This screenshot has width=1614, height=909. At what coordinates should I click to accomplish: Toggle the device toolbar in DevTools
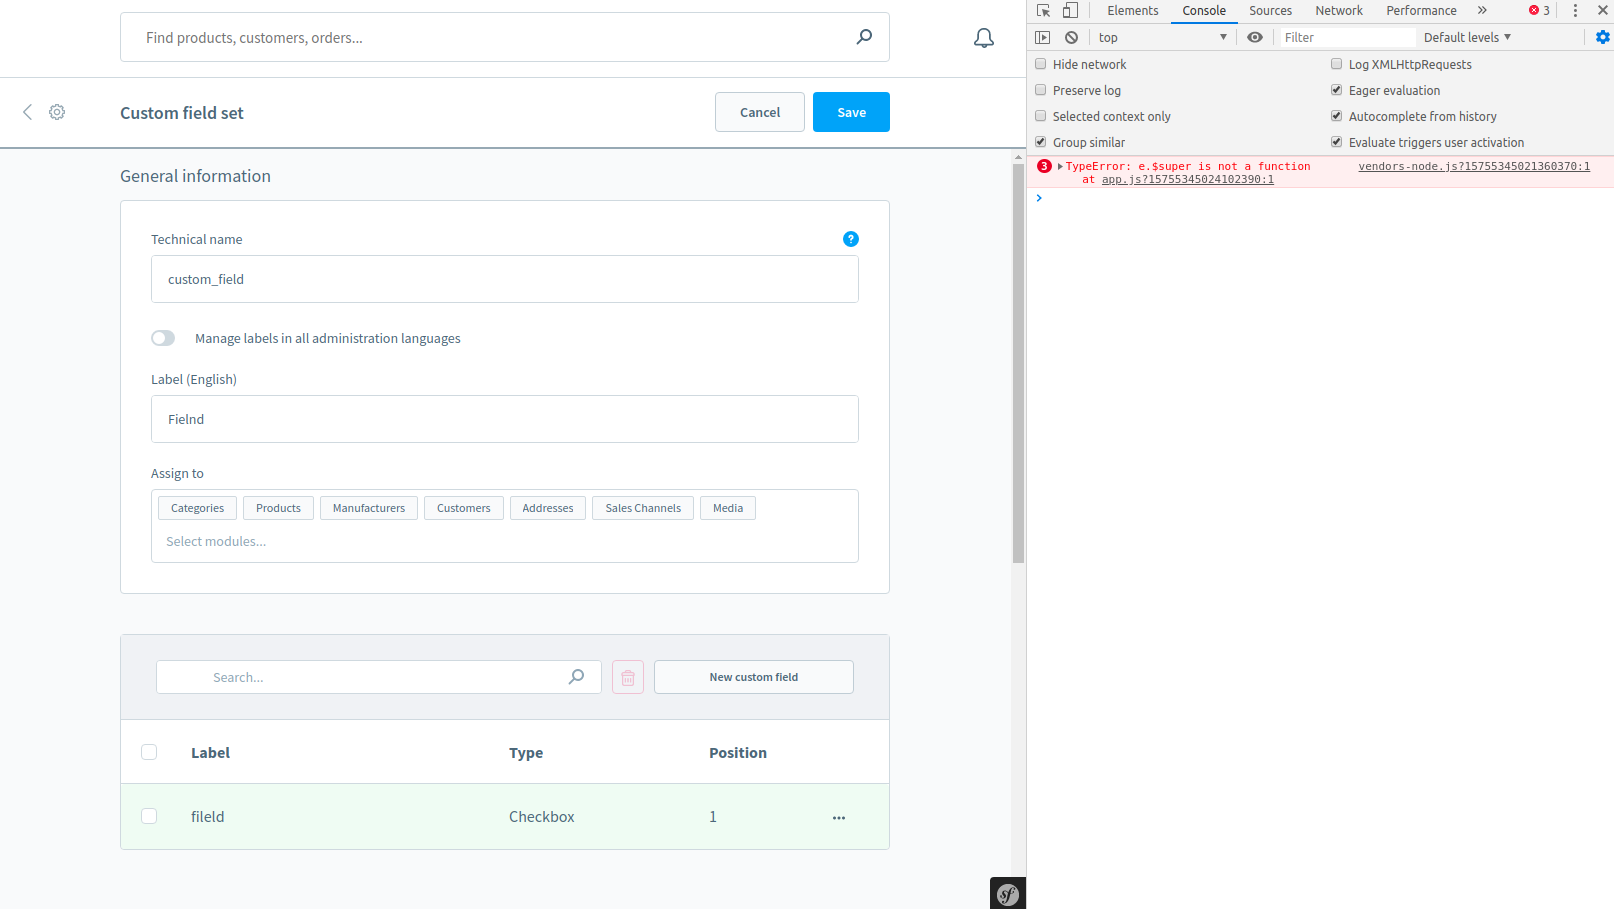(1070, 10)
